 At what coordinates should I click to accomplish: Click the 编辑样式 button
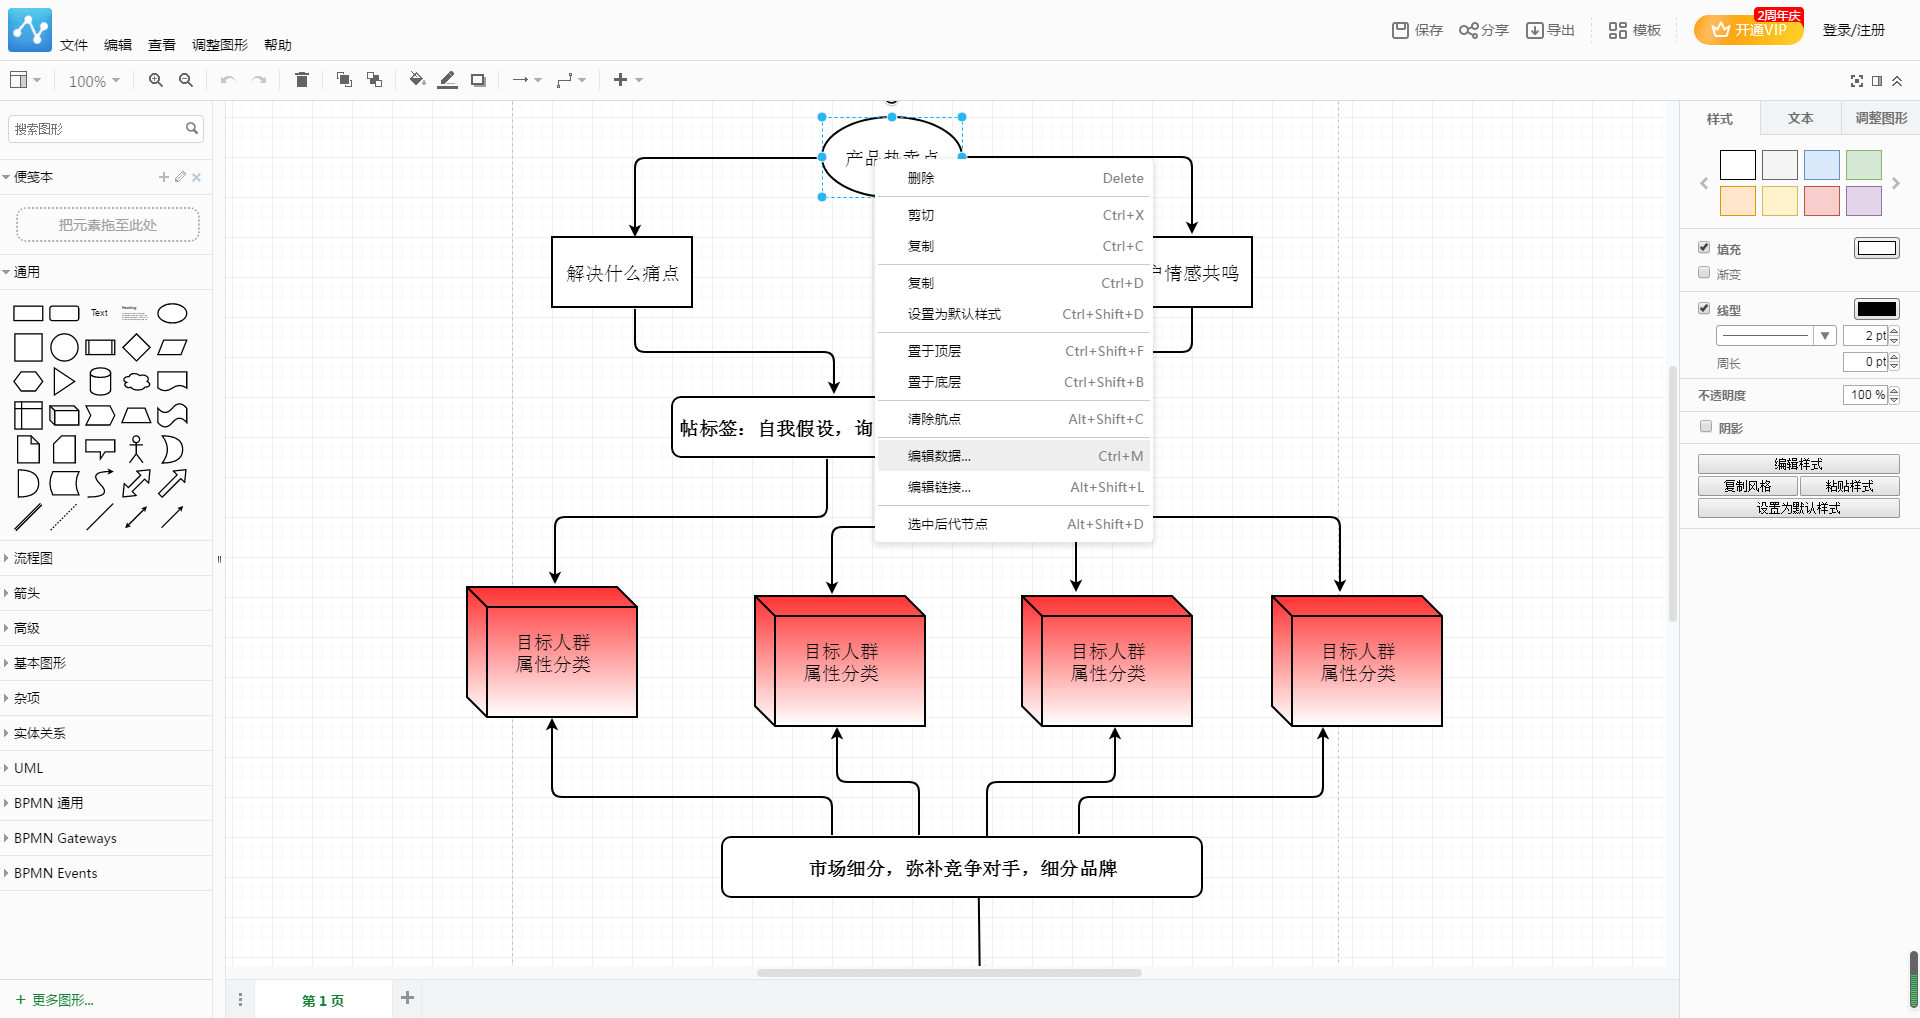pyautogui.click(x=1798, y=464)
